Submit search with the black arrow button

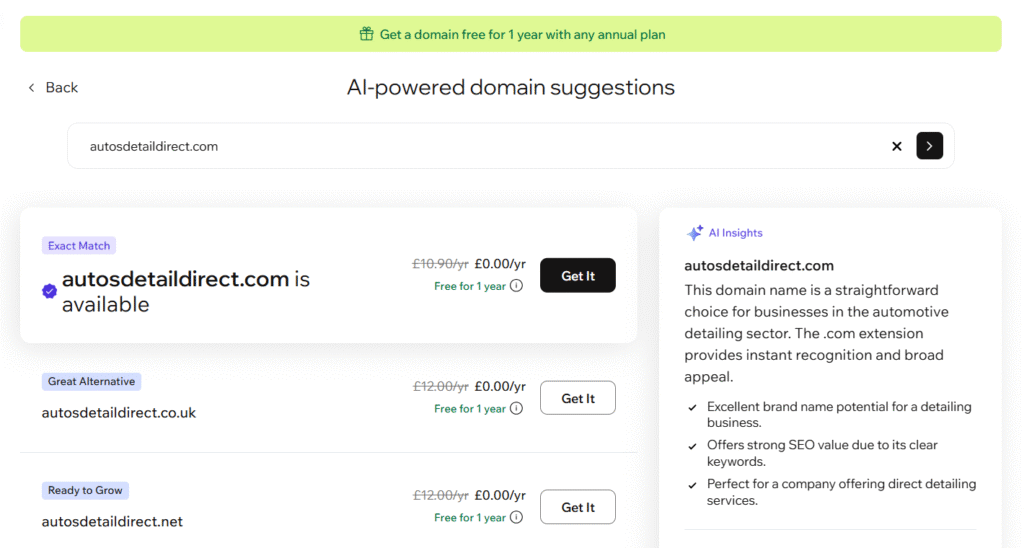pos(929,146)
